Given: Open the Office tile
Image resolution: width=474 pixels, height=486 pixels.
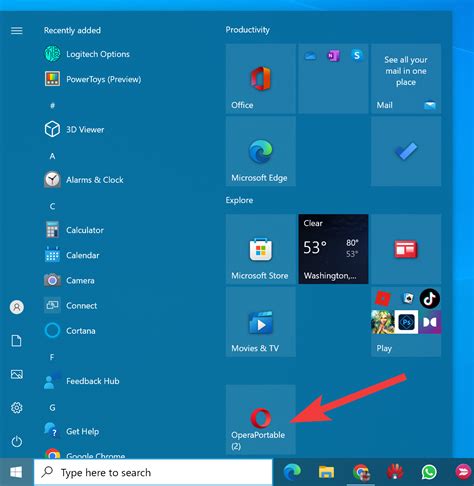Looking at the screenshot, I should (260, 78).
